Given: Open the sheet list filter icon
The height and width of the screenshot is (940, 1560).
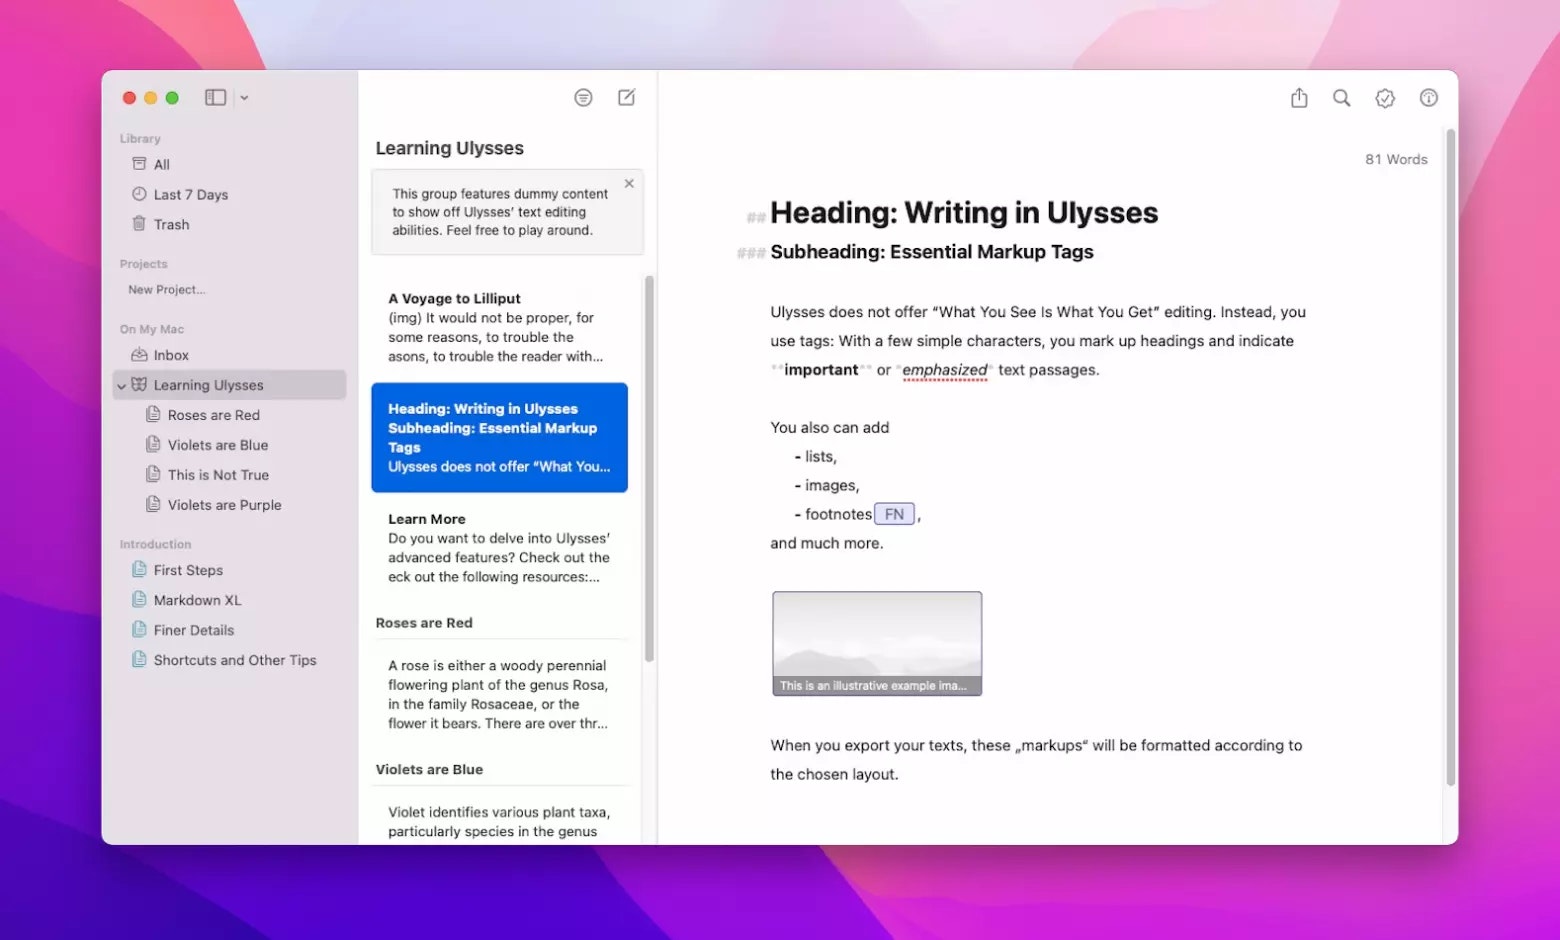Looking at the screenshot, I should (583, 97).
